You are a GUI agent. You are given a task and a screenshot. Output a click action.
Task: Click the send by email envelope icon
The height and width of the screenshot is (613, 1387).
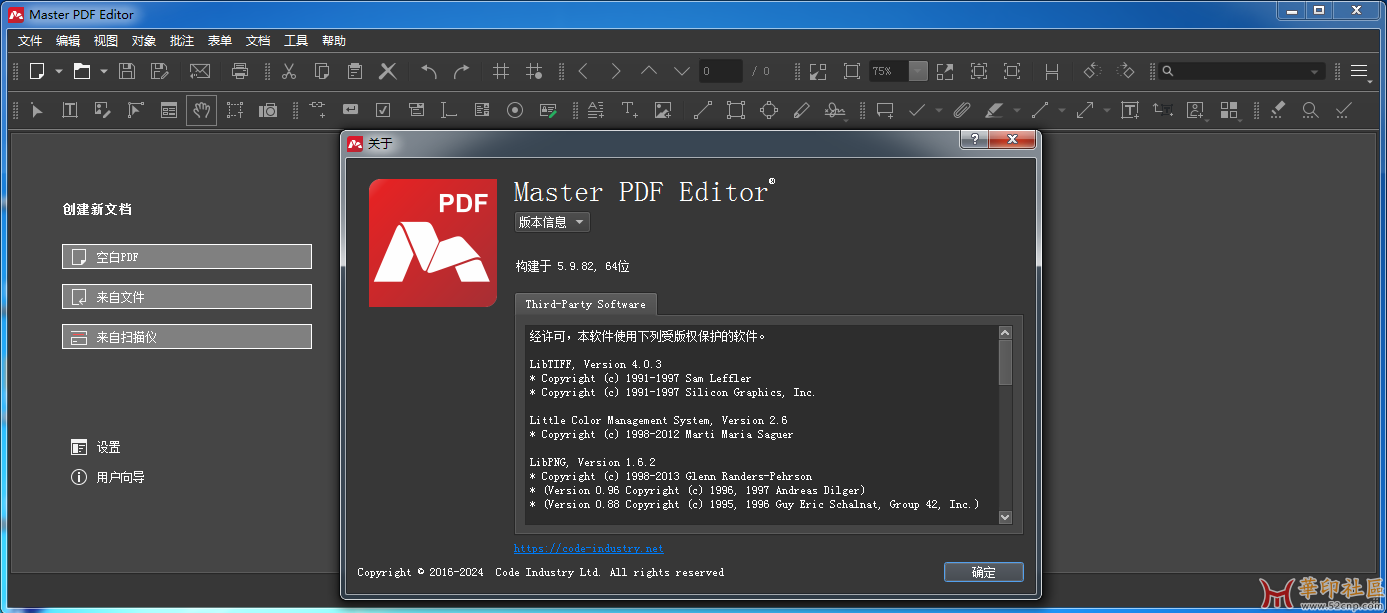click(200, 71)
